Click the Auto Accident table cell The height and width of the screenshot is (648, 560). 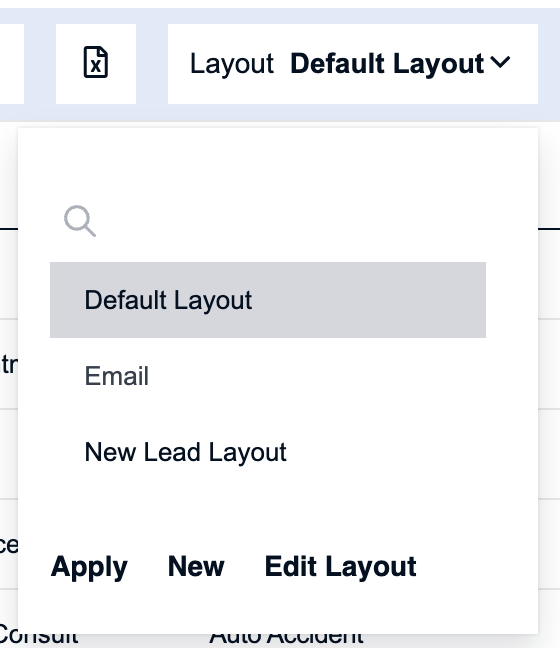tap(286, 638)
